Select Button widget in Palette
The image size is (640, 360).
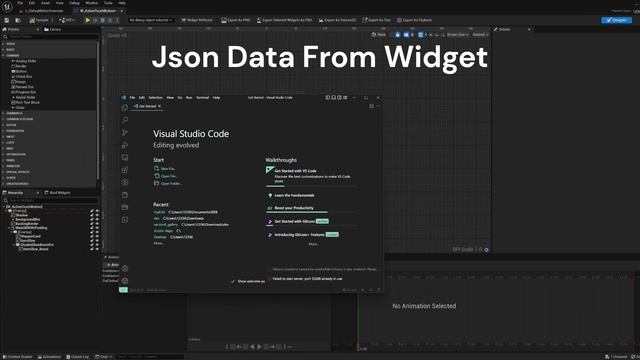coord(19,71)
